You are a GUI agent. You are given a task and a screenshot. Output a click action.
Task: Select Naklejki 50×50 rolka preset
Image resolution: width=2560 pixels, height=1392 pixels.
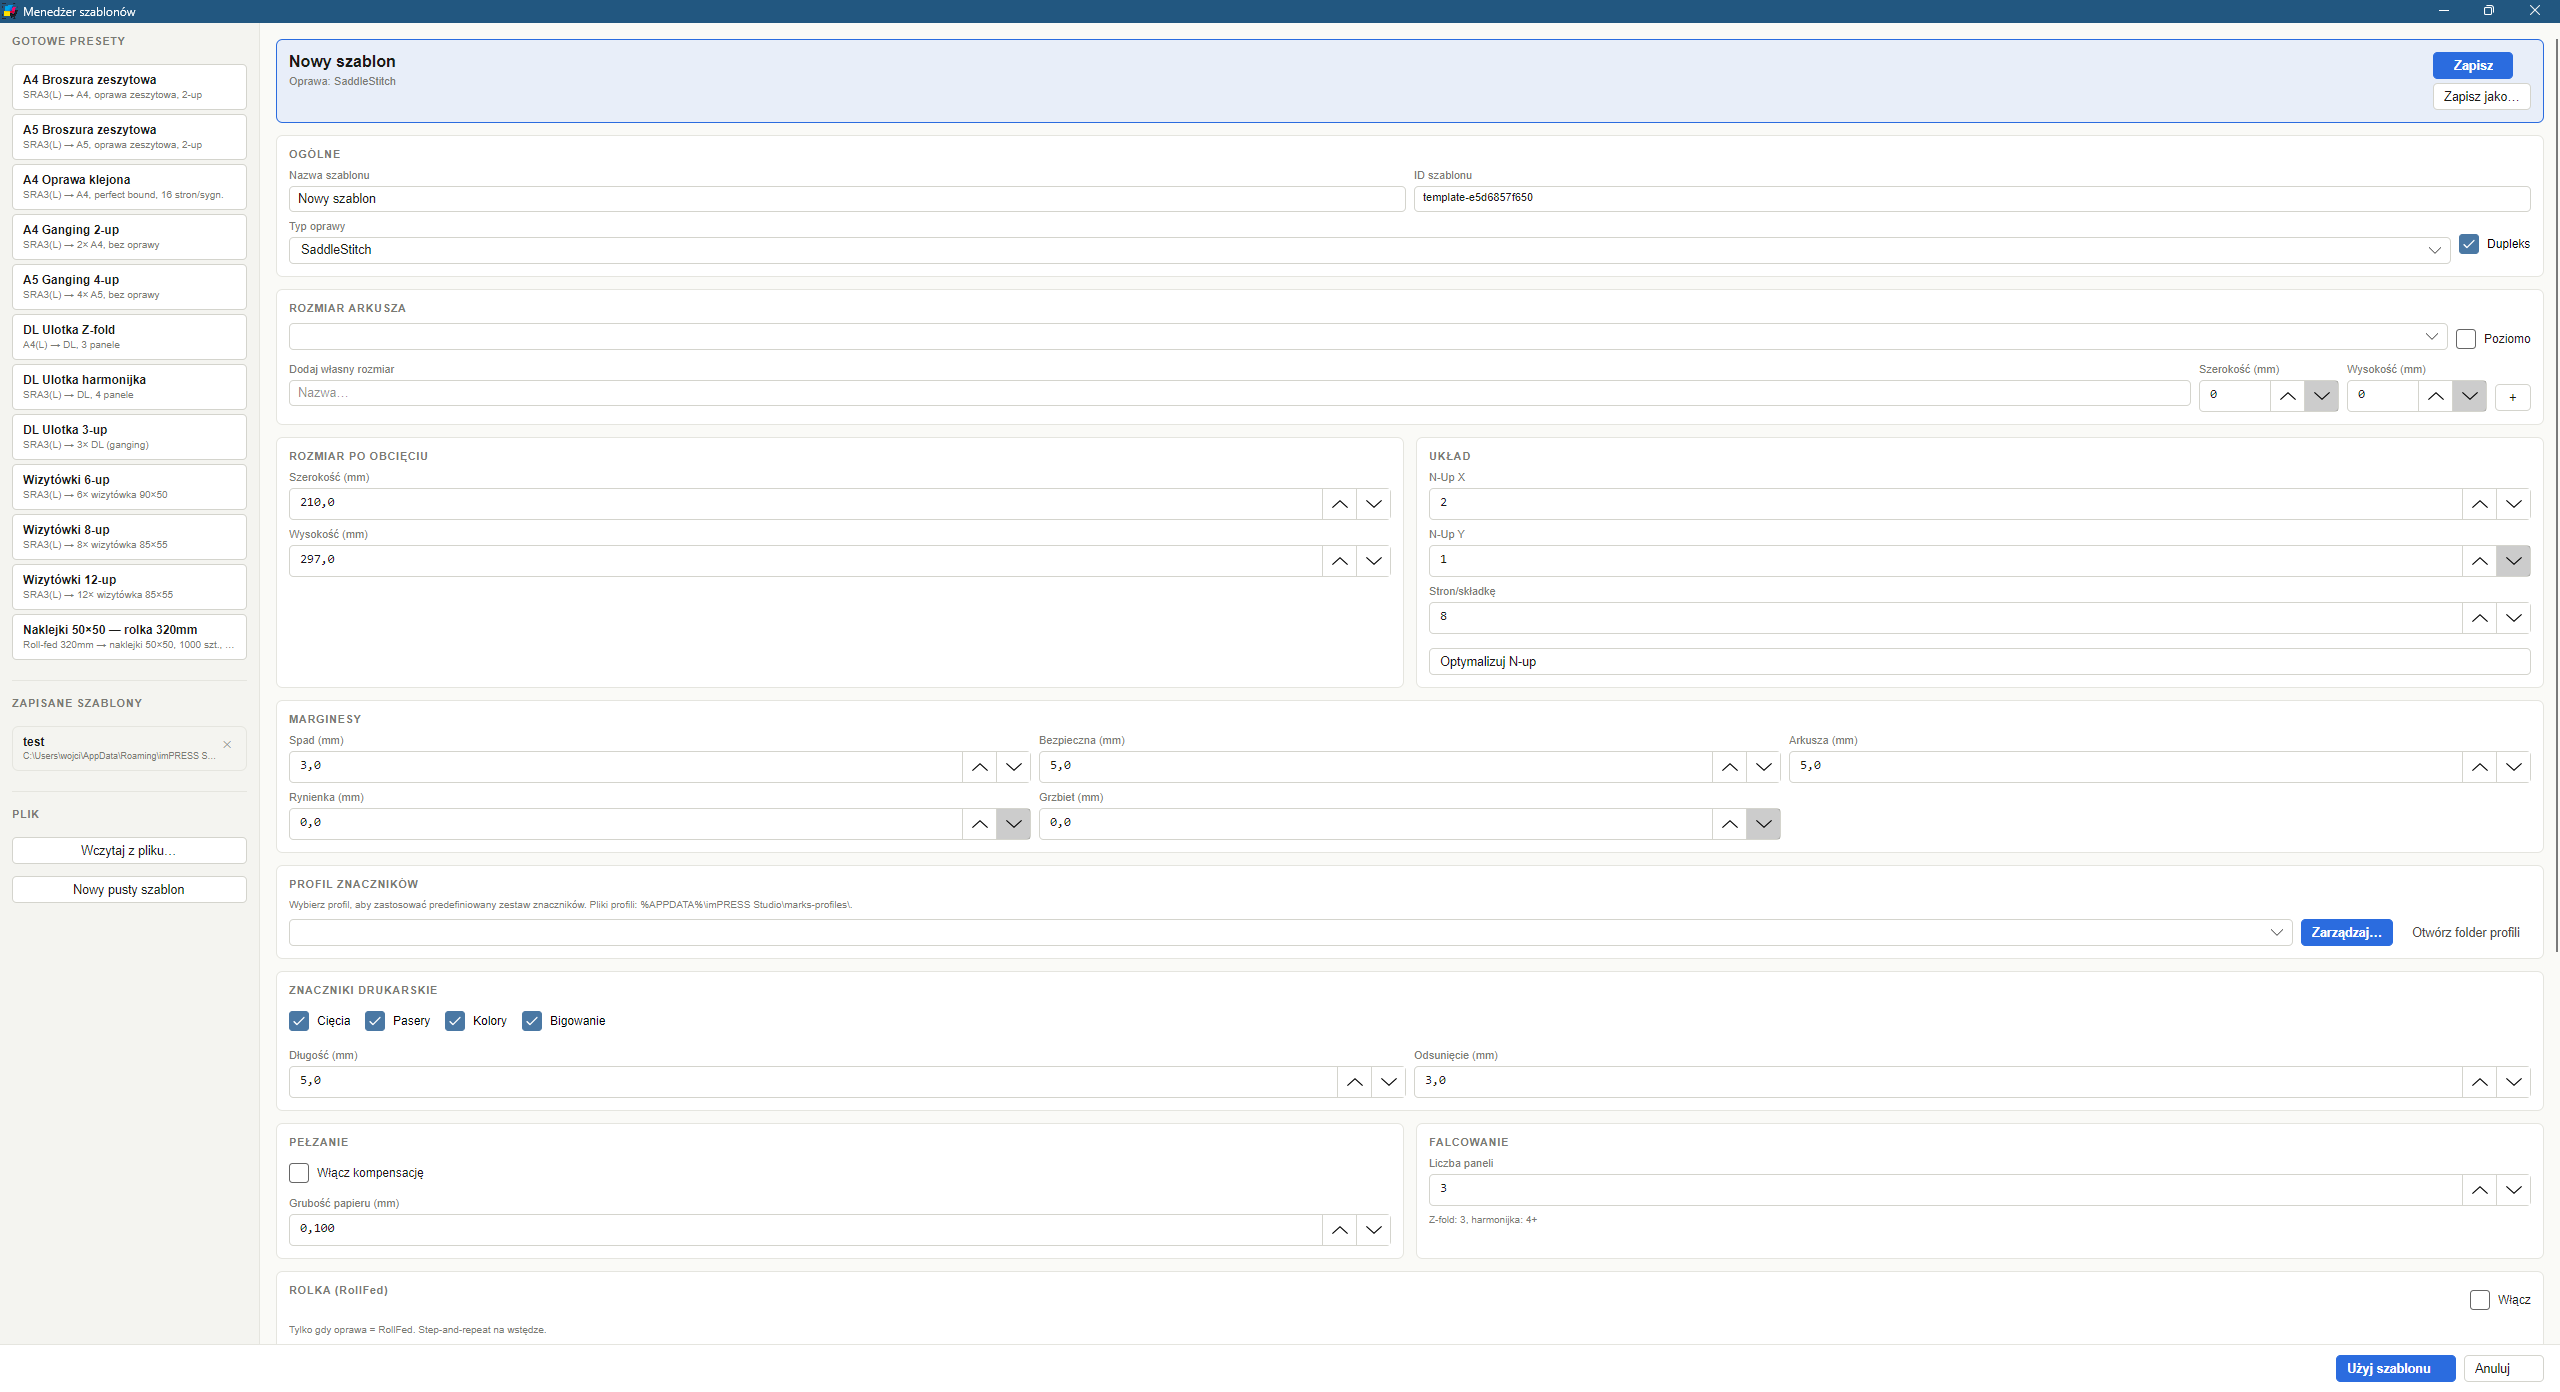pos(129,637)
